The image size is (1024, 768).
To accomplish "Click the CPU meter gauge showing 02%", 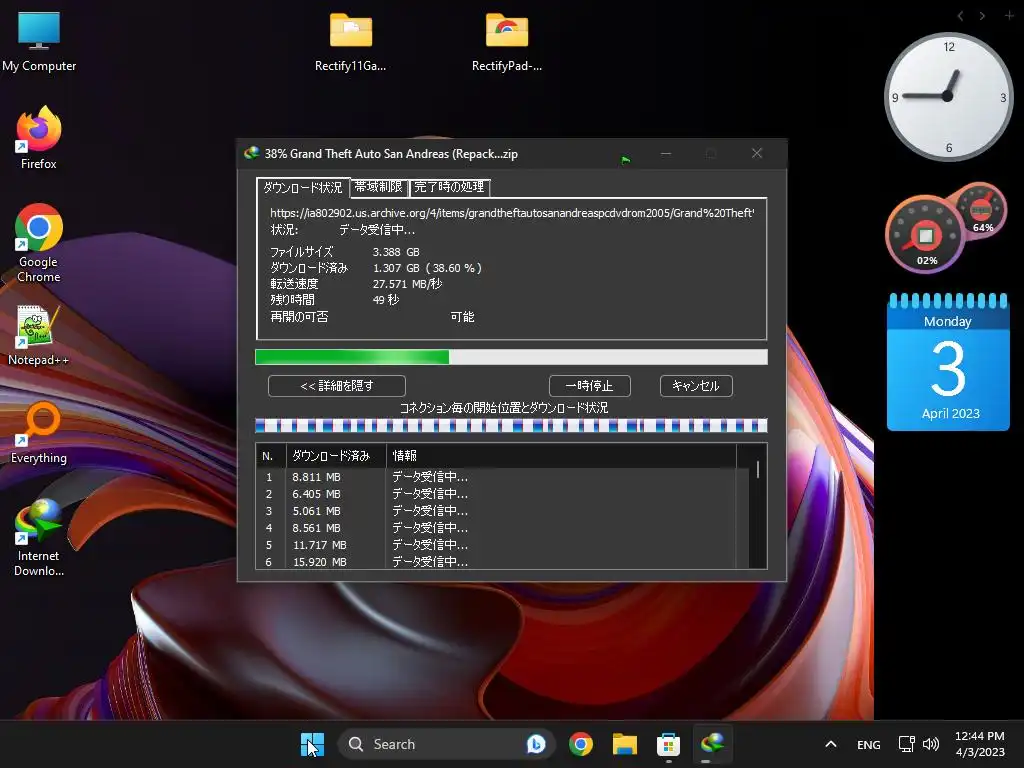I will [925, 235].
